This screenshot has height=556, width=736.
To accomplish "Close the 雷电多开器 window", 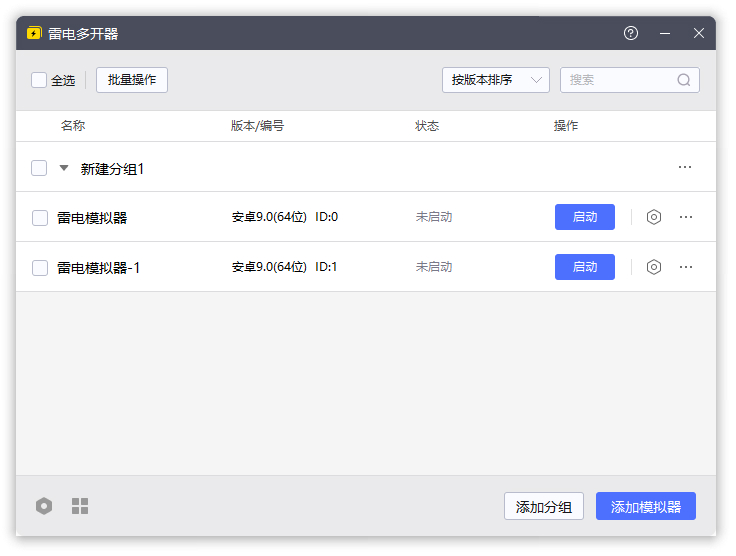I will pyautogui.click(x=698, y=33).
